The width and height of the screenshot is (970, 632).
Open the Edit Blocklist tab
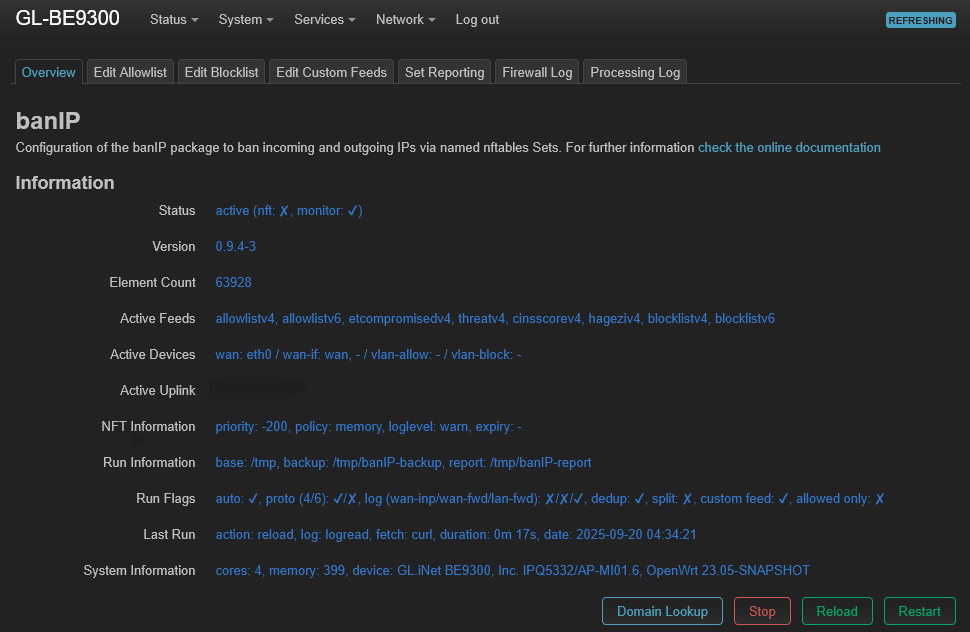222,72
